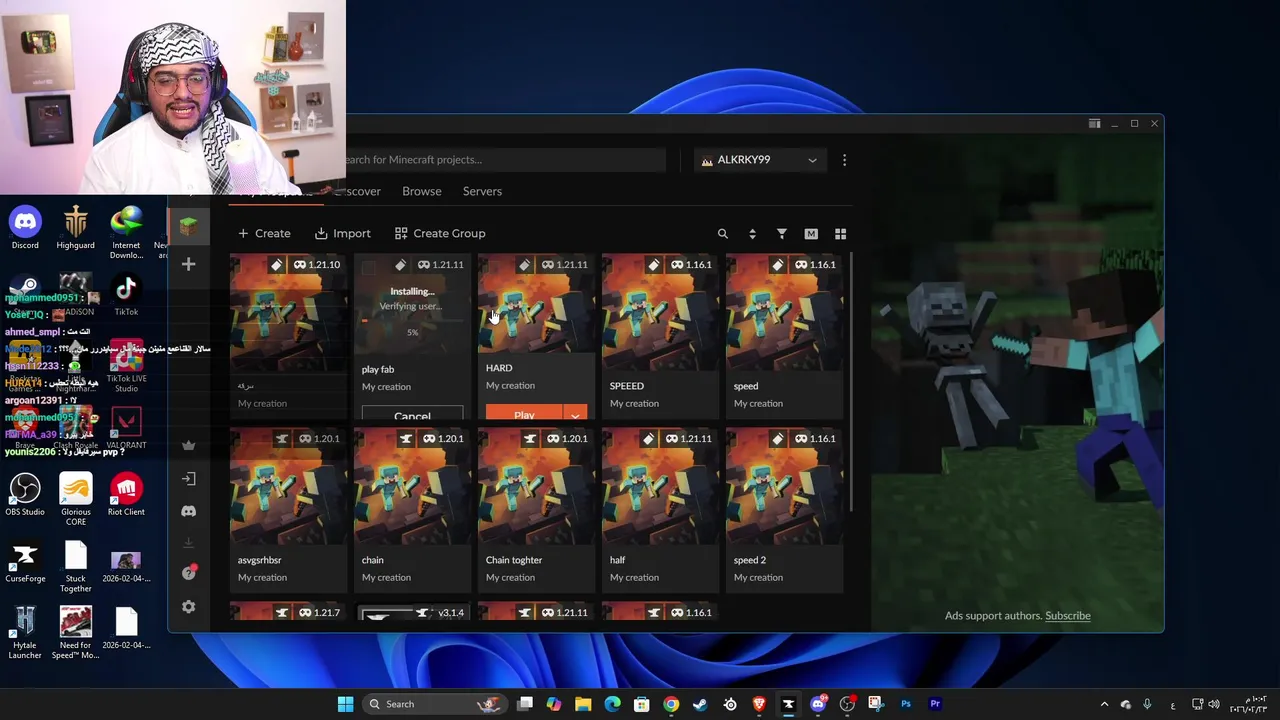Open the Chain togther profile thumbnail
This screenshot has height=720, width=1280.
click(x=536, y=486)
